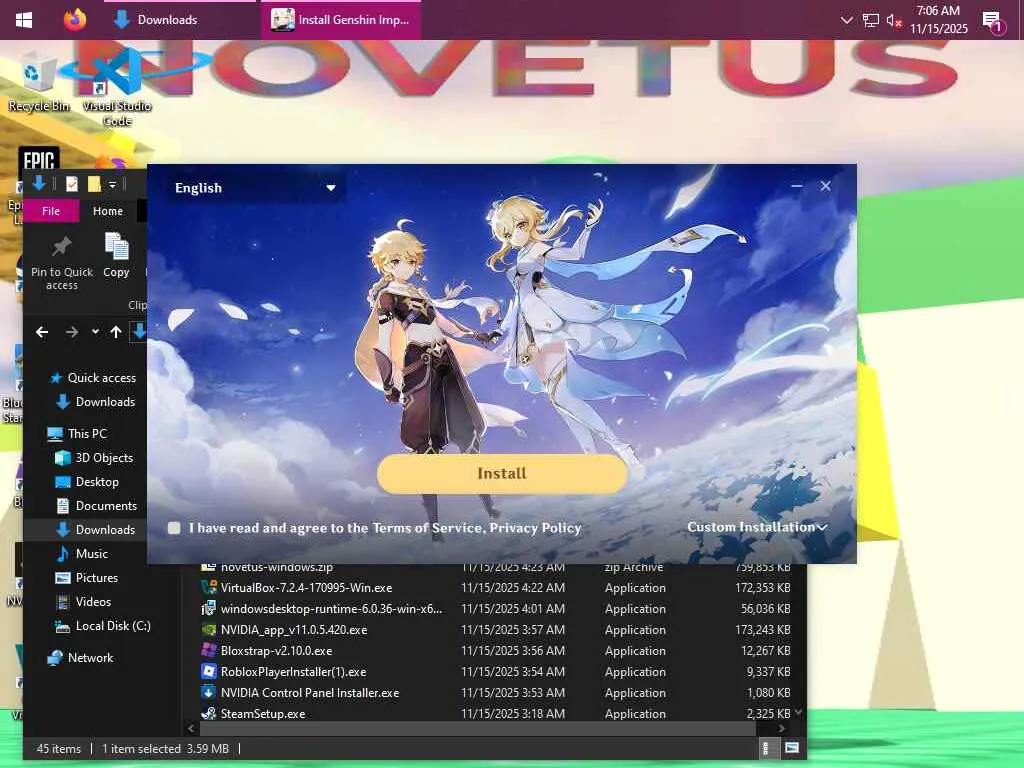Open Pictures folder in navigation pane
The image size is (1024, 768).
pos(87,578)
